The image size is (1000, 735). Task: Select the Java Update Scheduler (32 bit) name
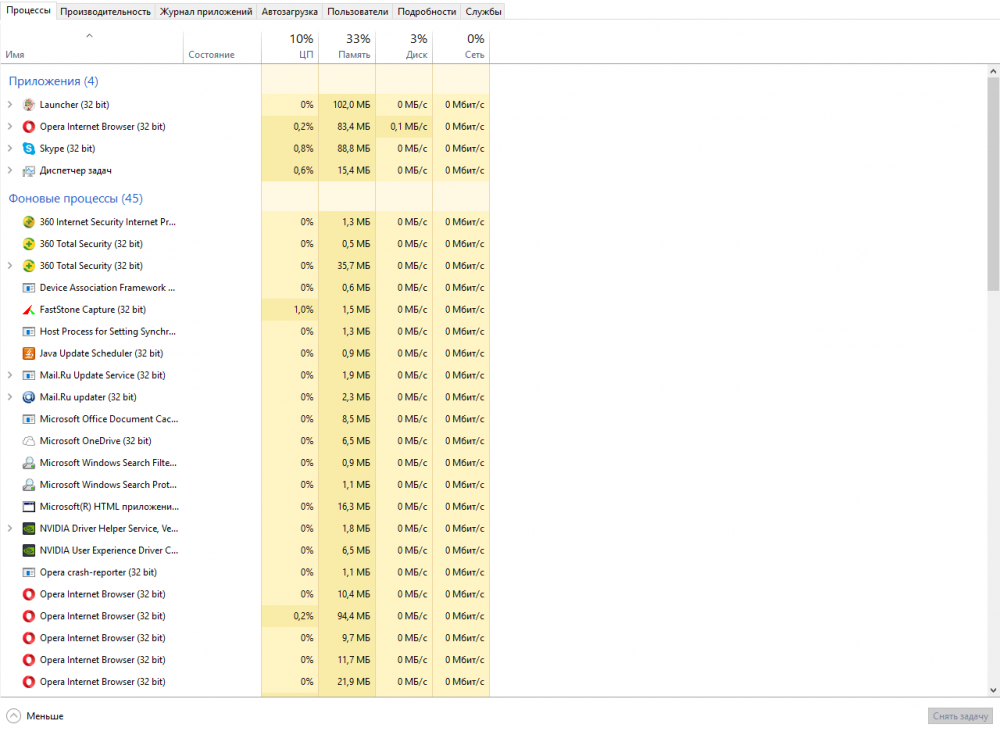point(101,353)
